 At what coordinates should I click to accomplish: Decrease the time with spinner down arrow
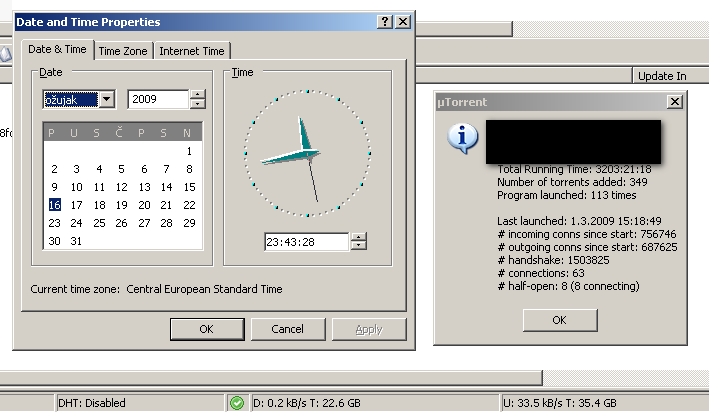359,246
